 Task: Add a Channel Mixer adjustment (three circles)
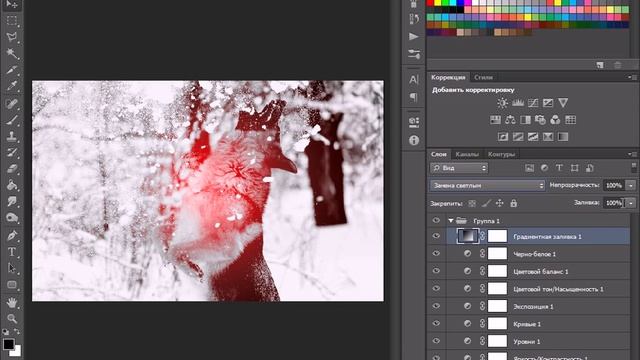555,120
